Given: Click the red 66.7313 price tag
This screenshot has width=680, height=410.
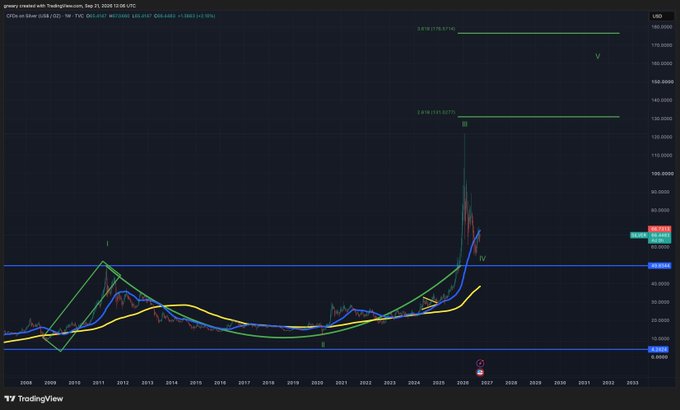Looking at the screenshot, I should (660, 229).
